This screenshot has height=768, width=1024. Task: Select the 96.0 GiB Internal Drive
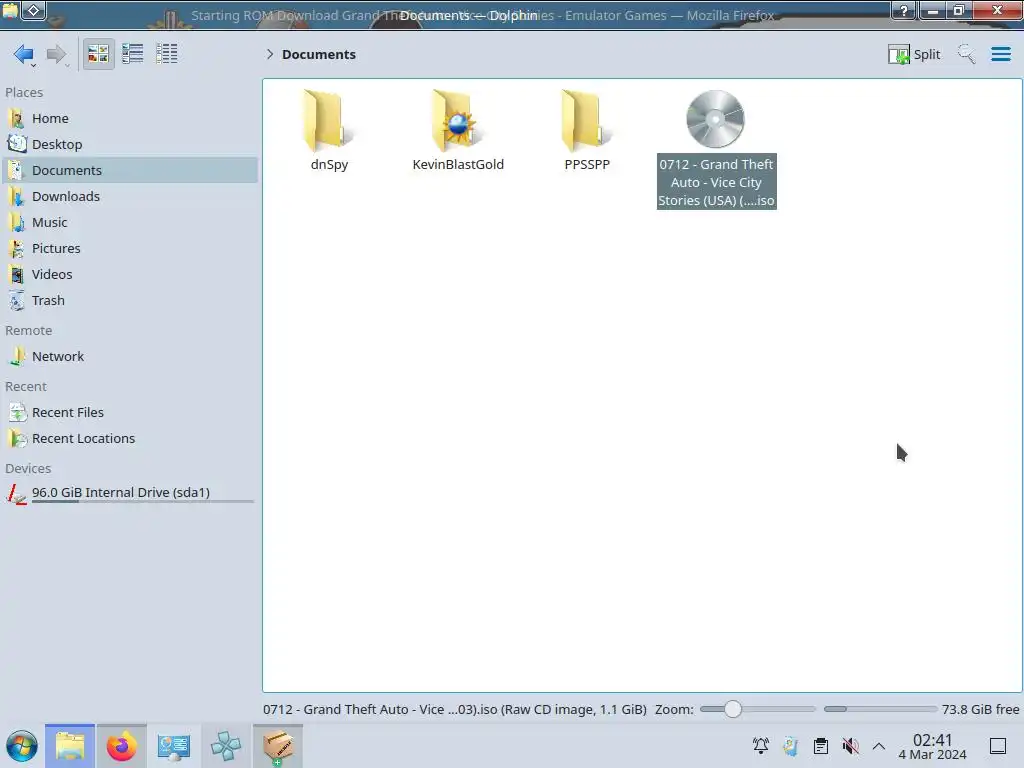(x=129, y=494)
